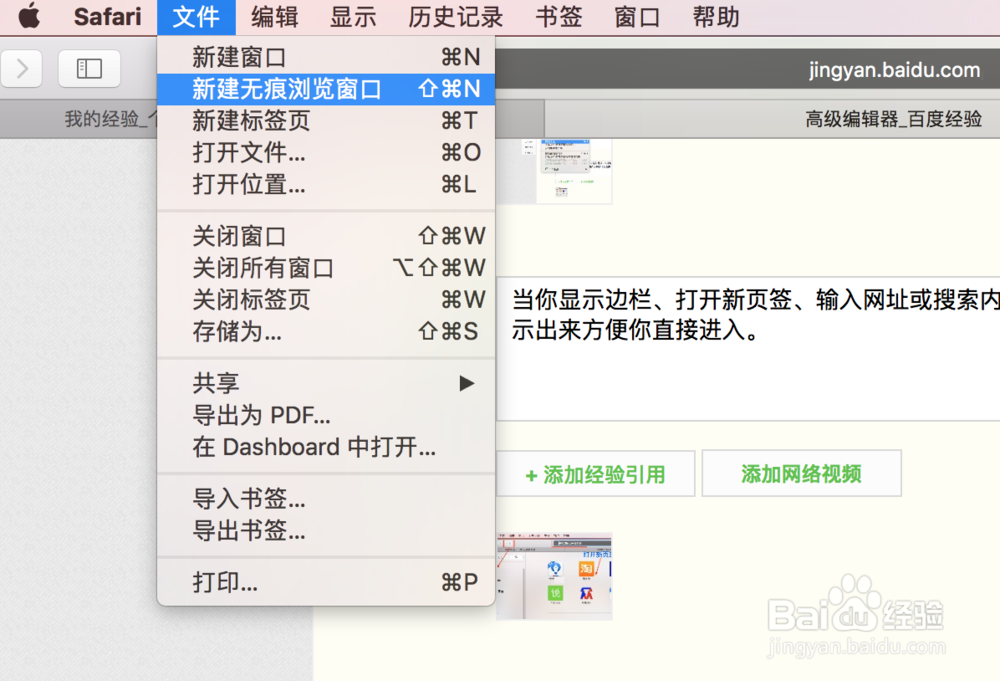Open the 显示 menu
The width and height of the screenshot is (1000, 681).
click(x=353, y=17)
